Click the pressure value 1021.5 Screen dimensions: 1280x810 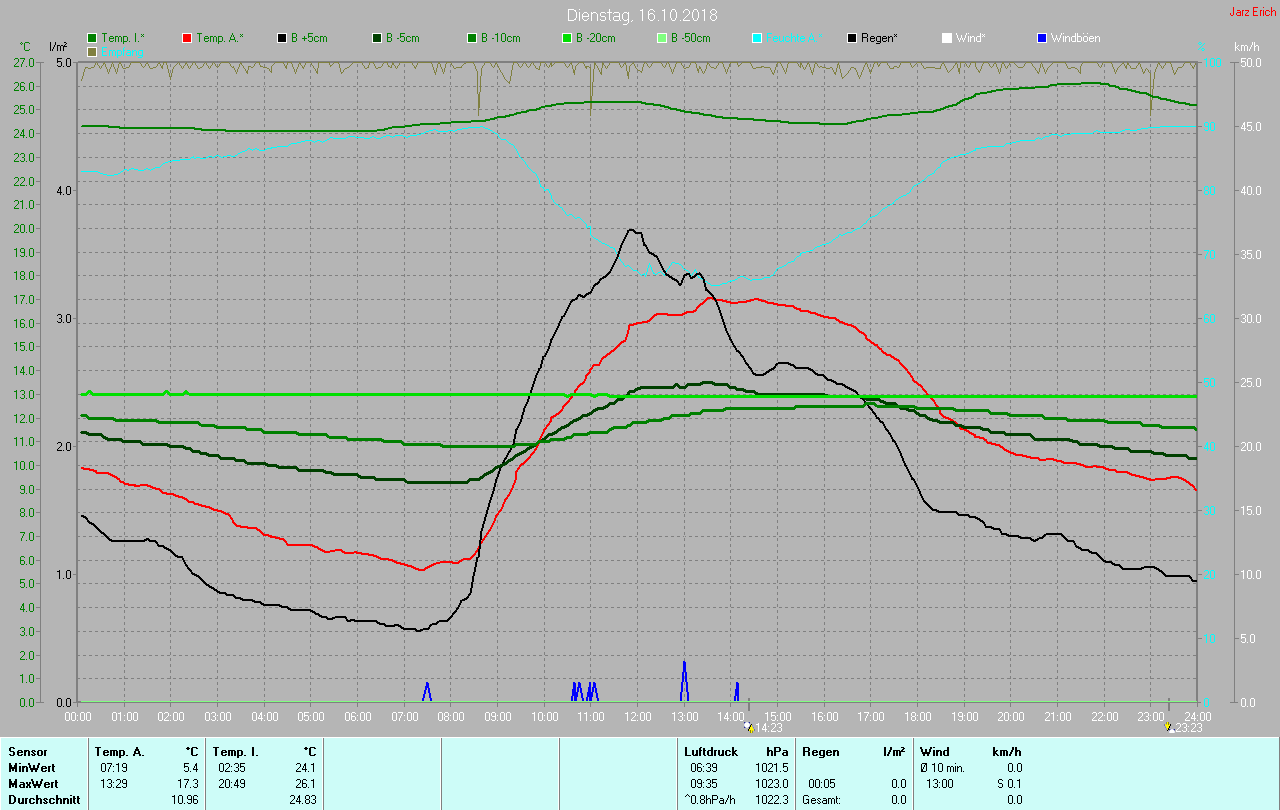(773, 767)
